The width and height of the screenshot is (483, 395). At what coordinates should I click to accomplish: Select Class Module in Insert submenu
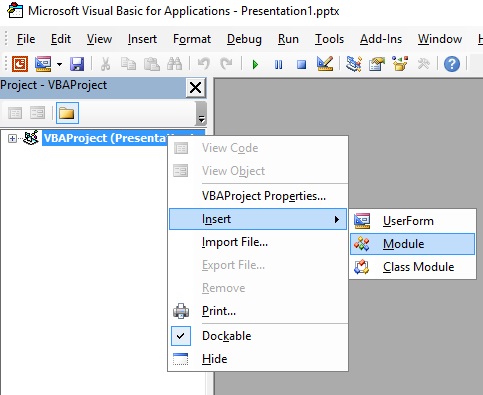point(412,267)
